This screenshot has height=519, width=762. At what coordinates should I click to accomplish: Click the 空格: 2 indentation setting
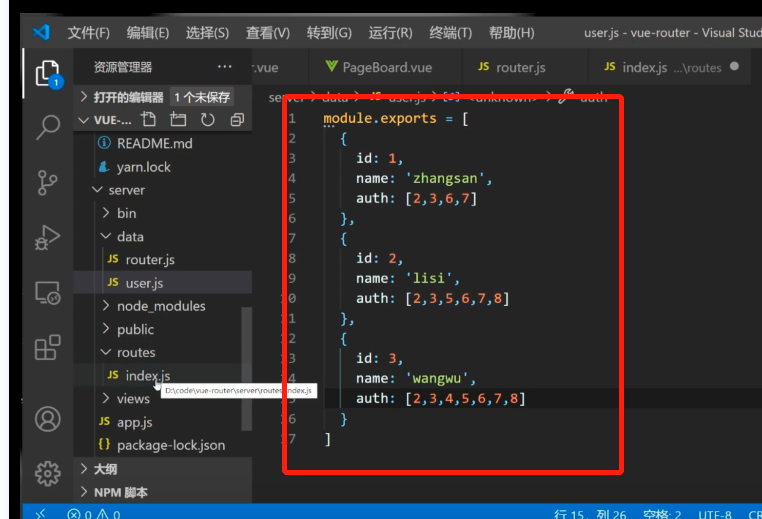[x=661, y=514]
